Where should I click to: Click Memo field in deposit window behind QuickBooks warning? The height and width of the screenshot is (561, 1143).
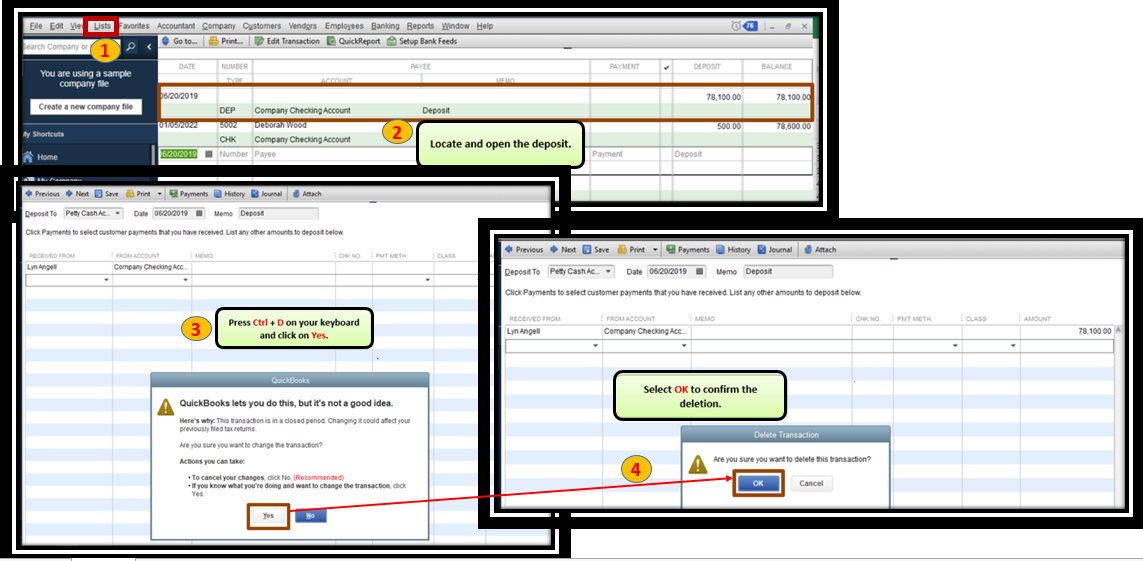[x=278, y=213]
